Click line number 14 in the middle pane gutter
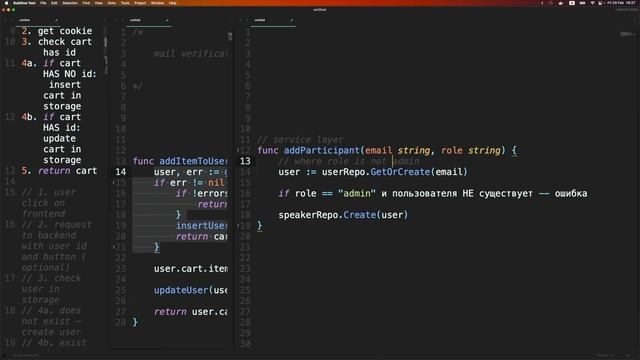This screenshot has height=360, width=640. pyautogui.click(x=120, y=172)
